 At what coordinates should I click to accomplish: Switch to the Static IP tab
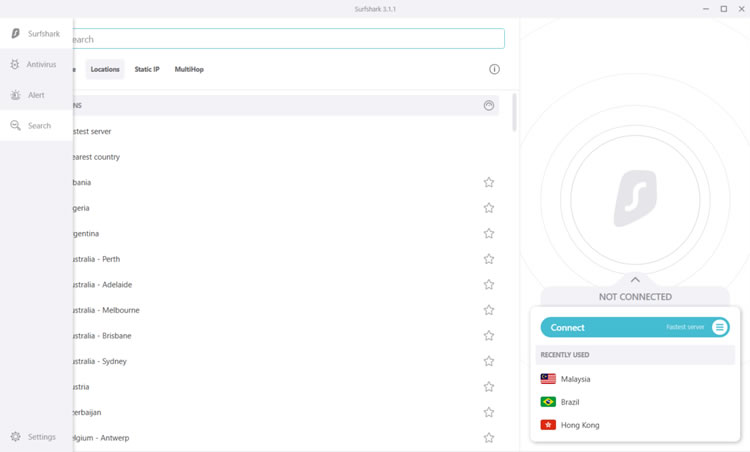[x=147, y=69]
